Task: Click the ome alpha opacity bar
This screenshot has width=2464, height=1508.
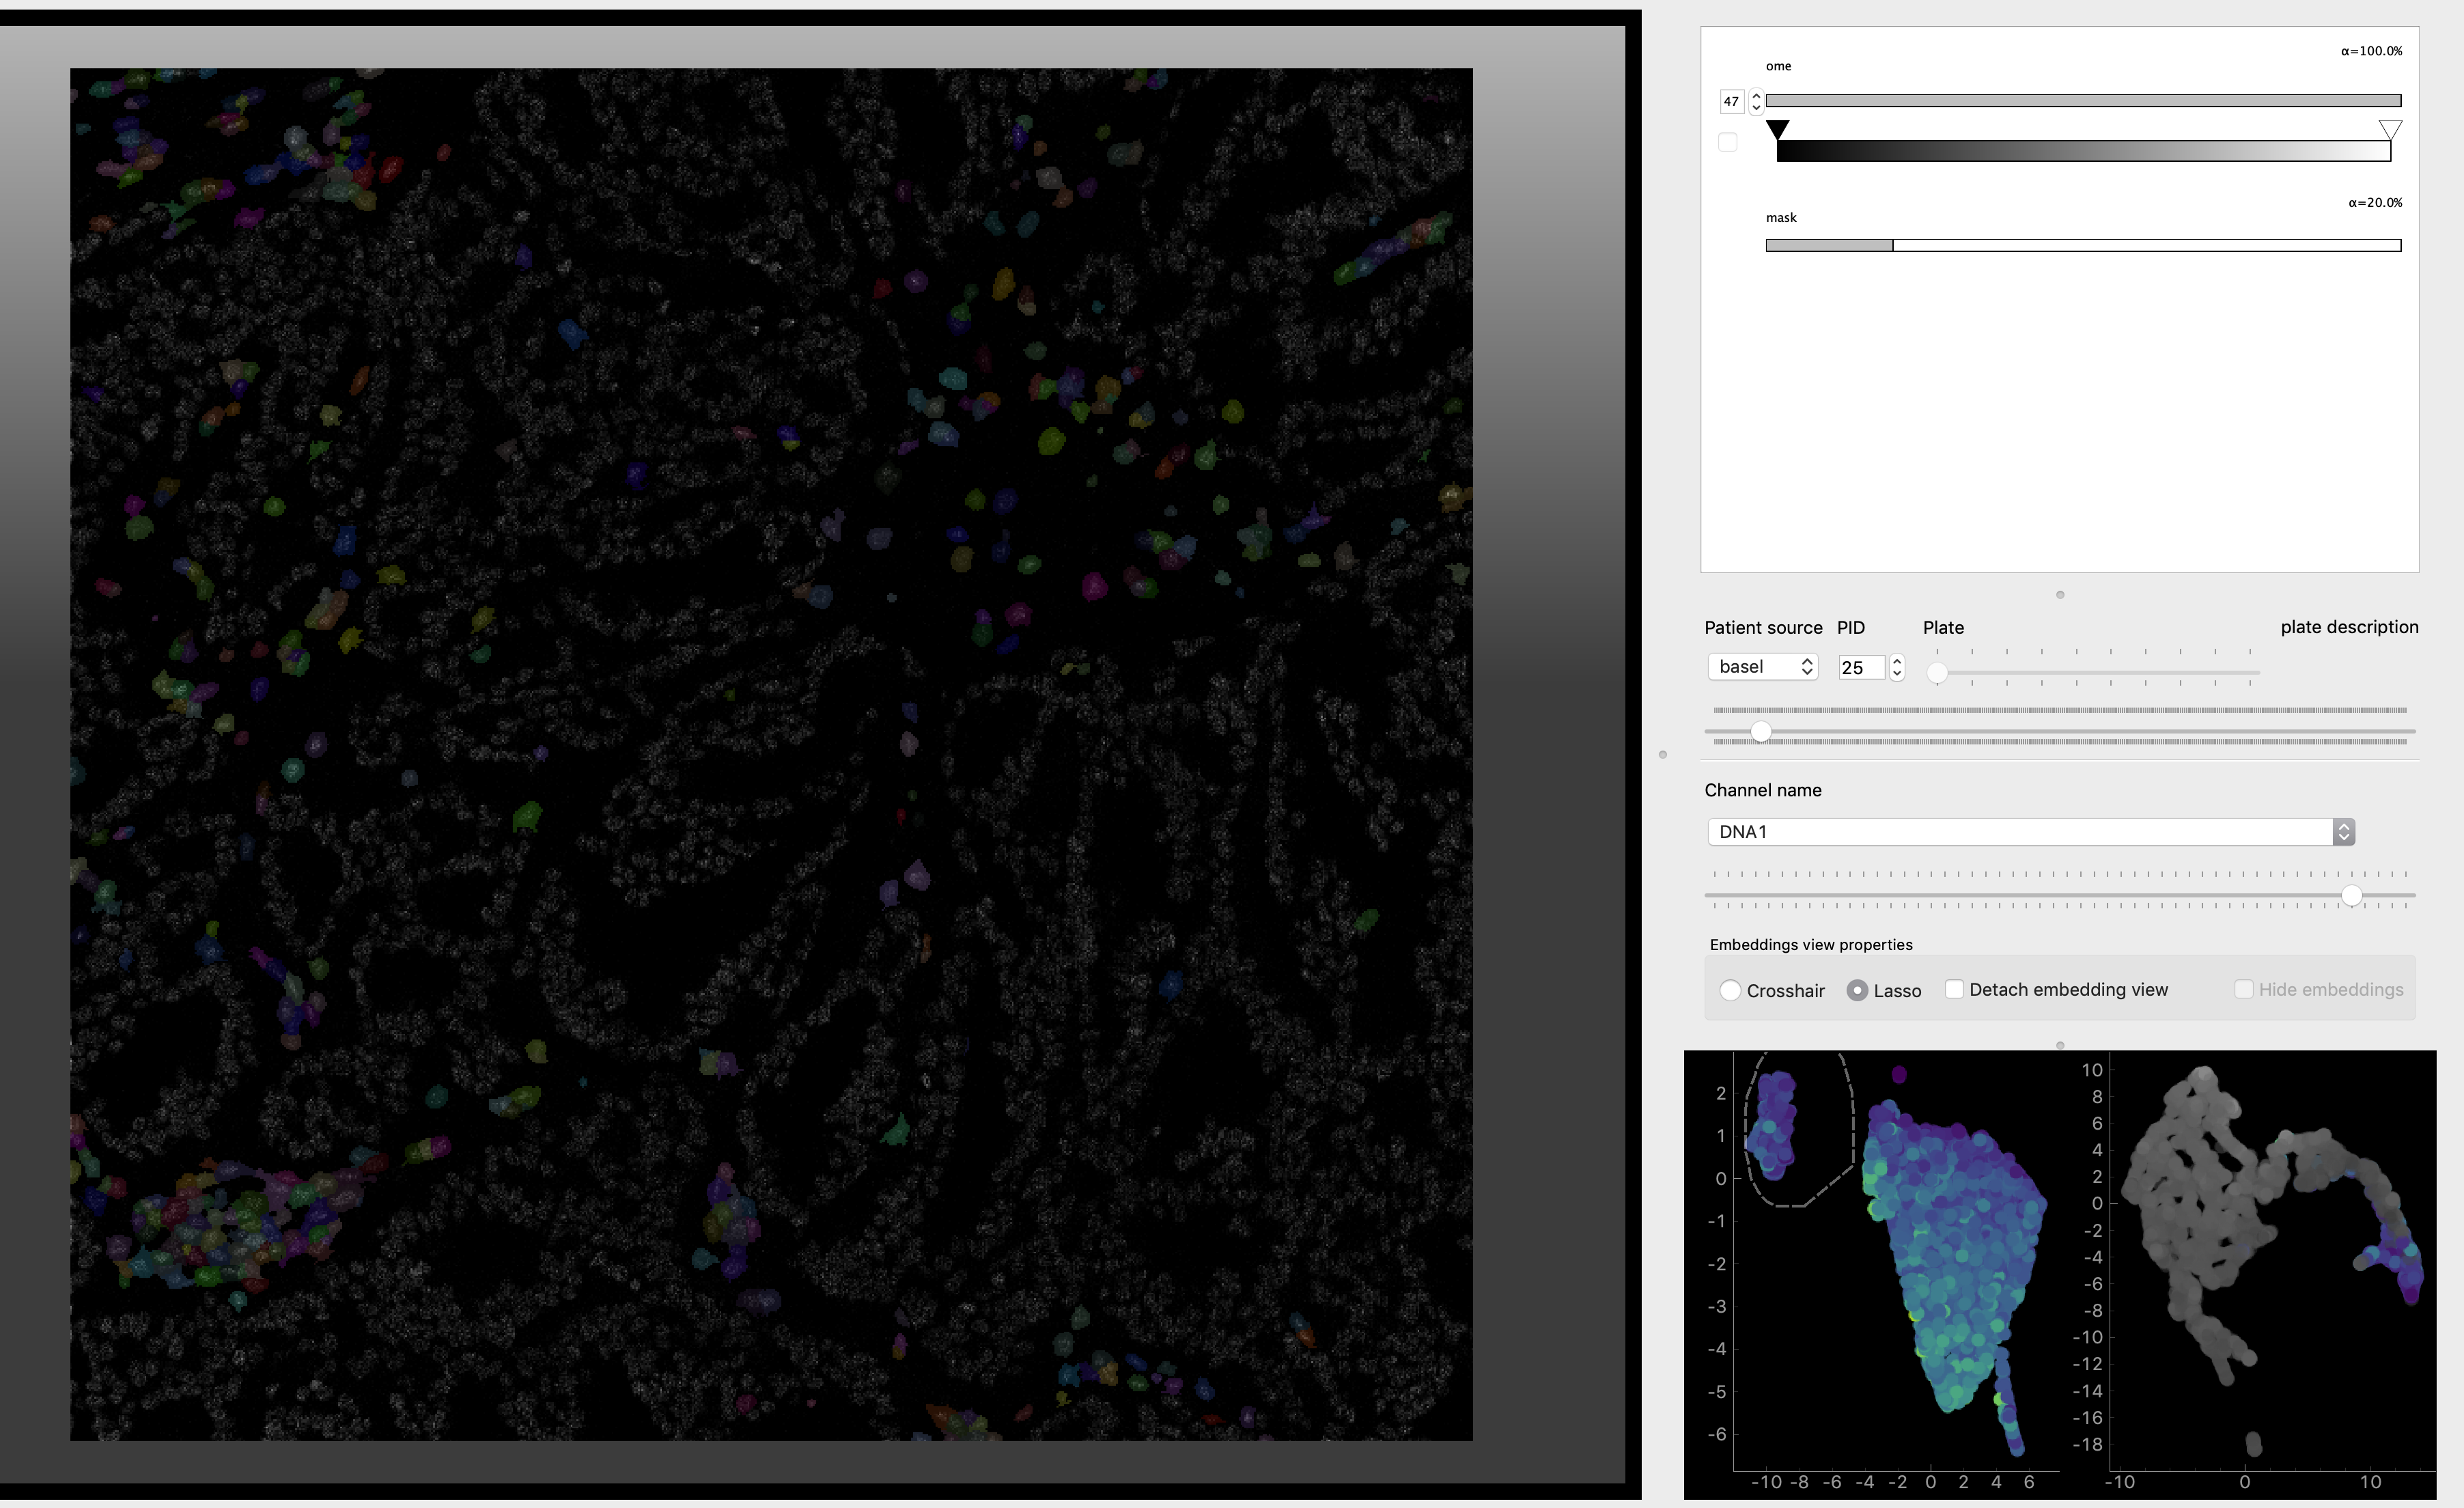Action: tap(2082, 100)
